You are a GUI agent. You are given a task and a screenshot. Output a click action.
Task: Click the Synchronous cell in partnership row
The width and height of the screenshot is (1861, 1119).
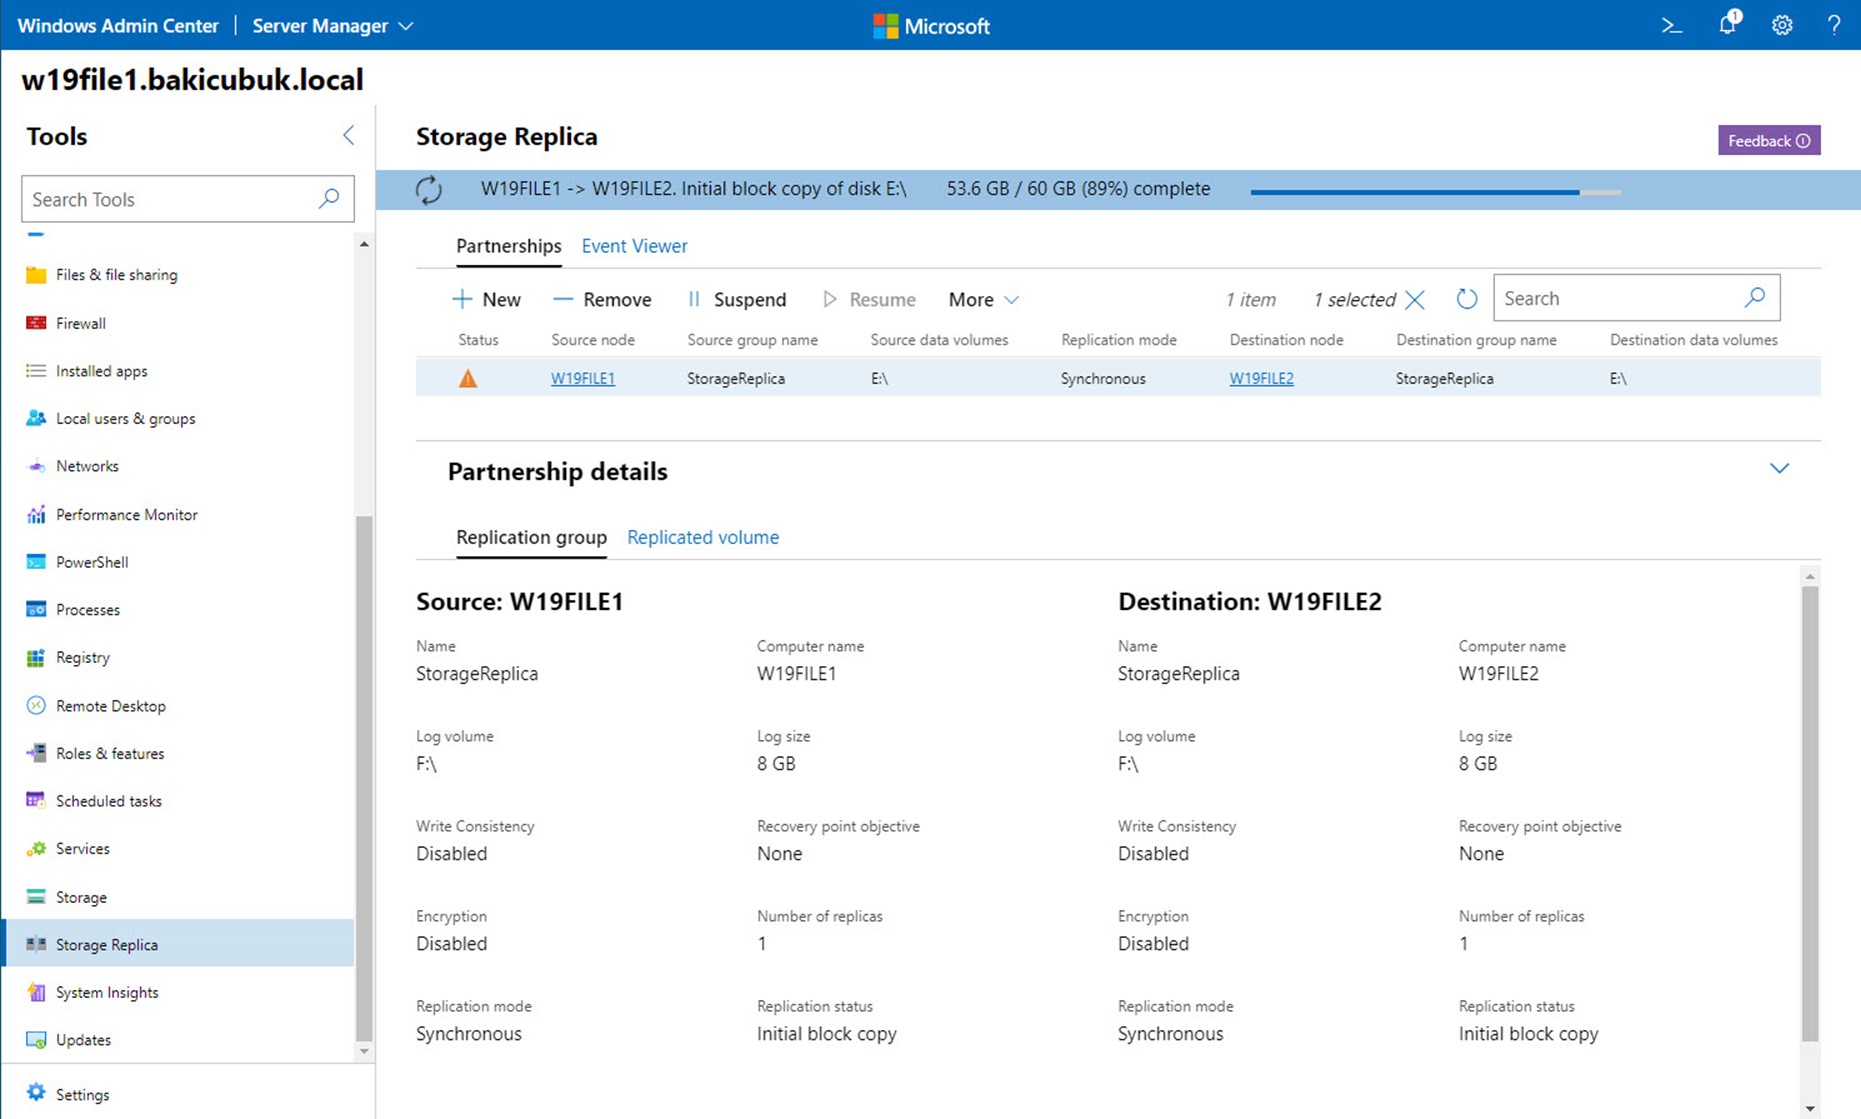click(1103, 379)
